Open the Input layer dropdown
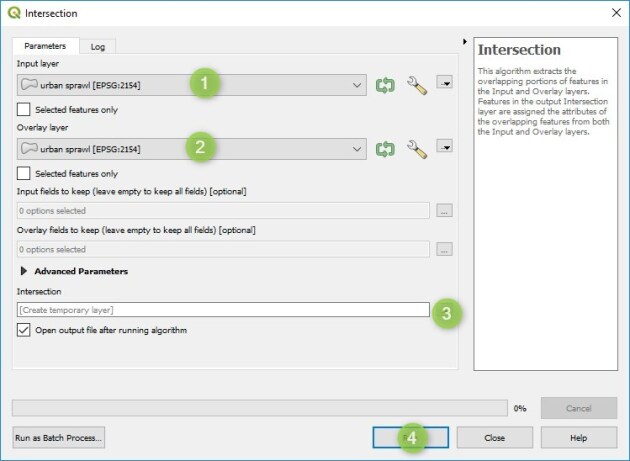 (192, 85)
